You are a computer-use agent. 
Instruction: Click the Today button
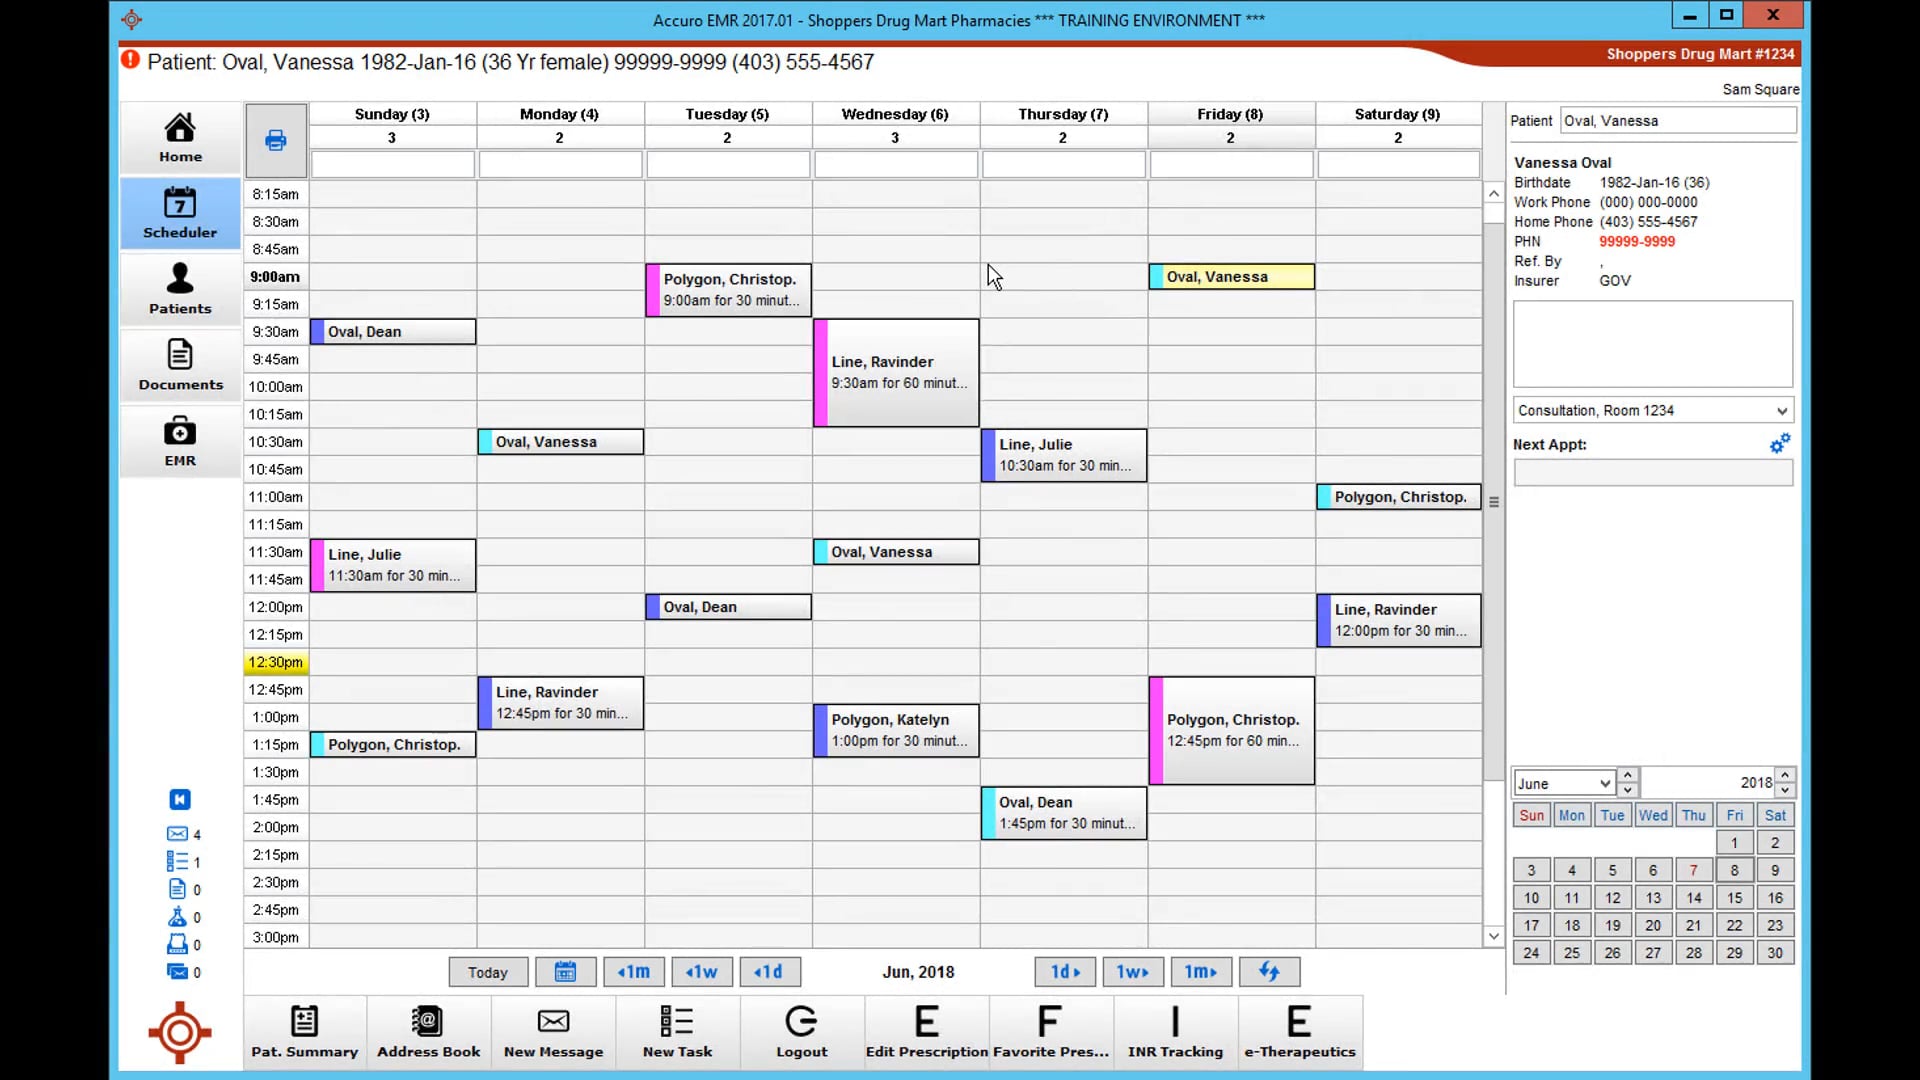487,971
